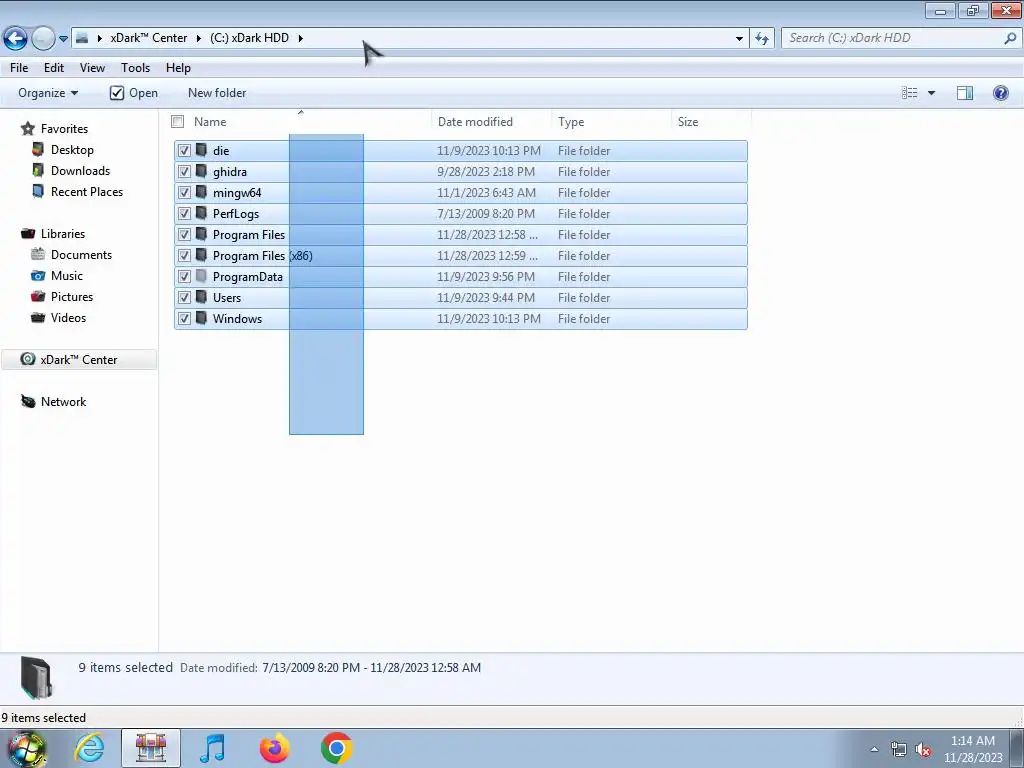Click the New folder button
Image resolution: width=1024 pixels, height=768 pixels.
[x=217, y=93]
